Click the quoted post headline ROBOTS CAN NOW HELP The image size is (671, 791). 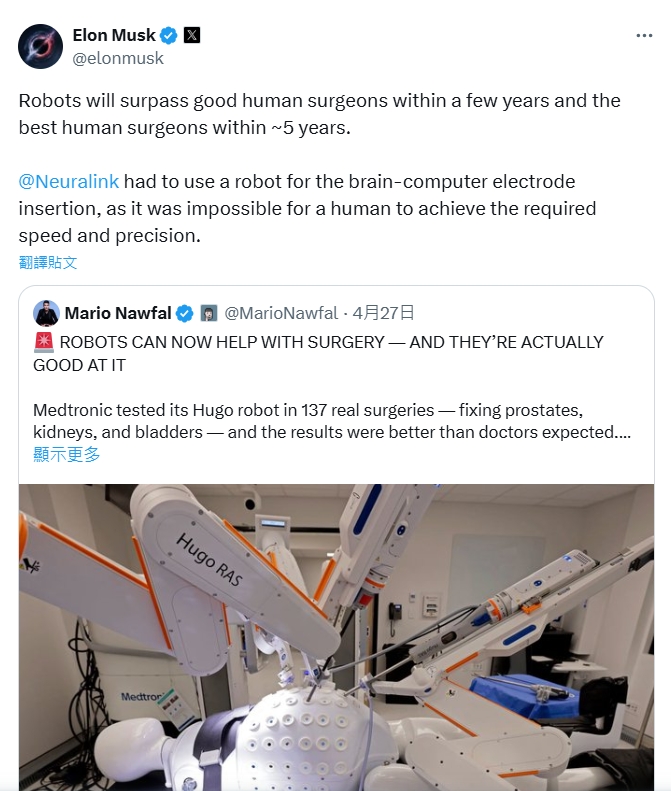click(x=318, y=354)
